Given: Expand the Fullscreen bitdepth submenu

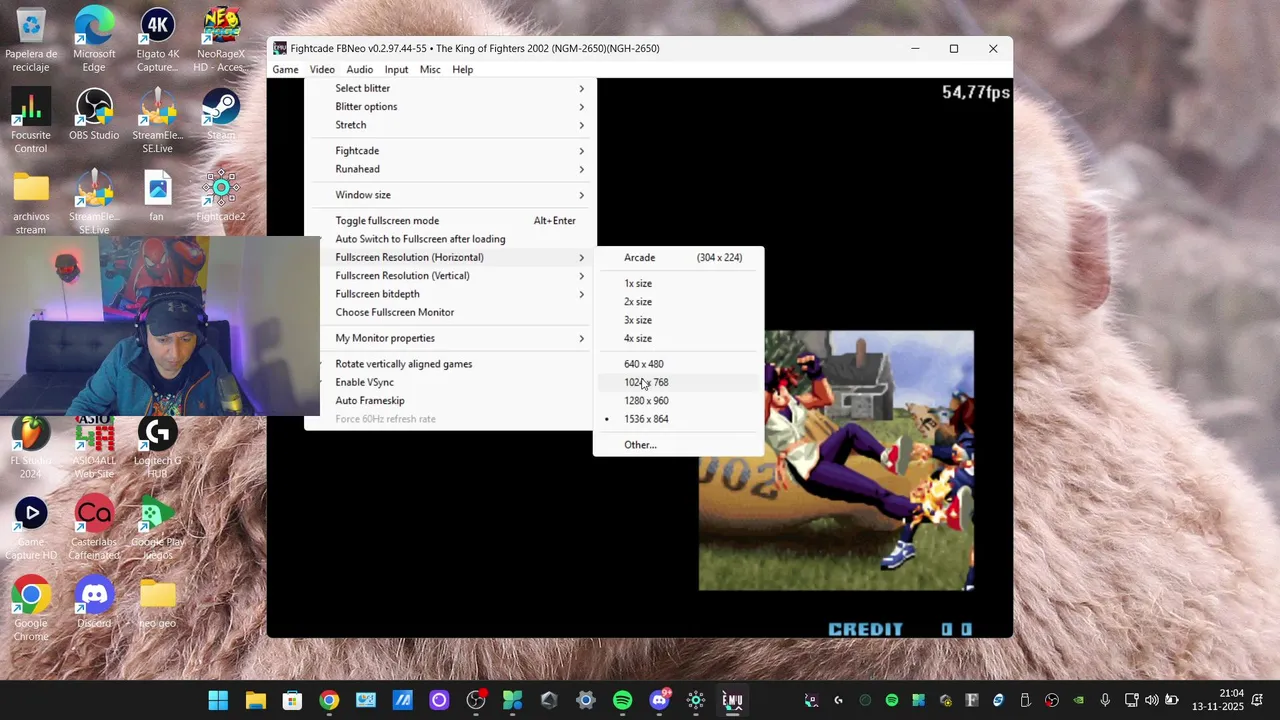Looking at the screenshot, I should [449, 294].
